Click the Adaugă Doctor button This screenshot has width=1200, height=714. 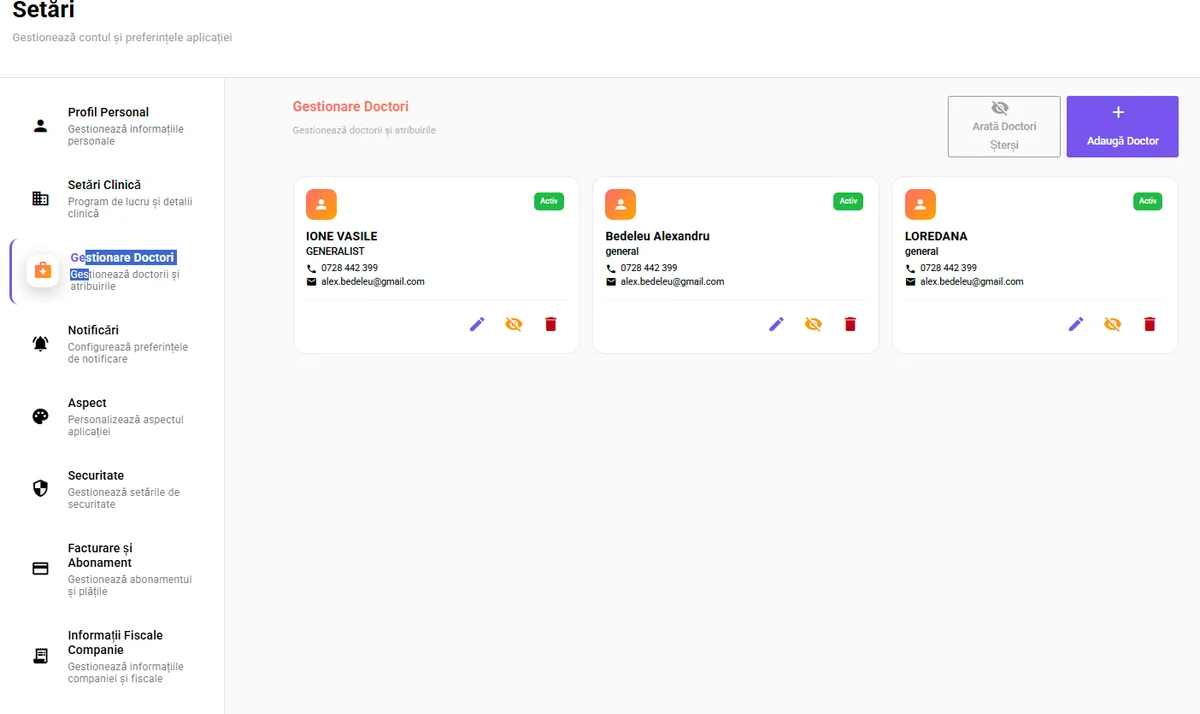tap(1122, 126)
